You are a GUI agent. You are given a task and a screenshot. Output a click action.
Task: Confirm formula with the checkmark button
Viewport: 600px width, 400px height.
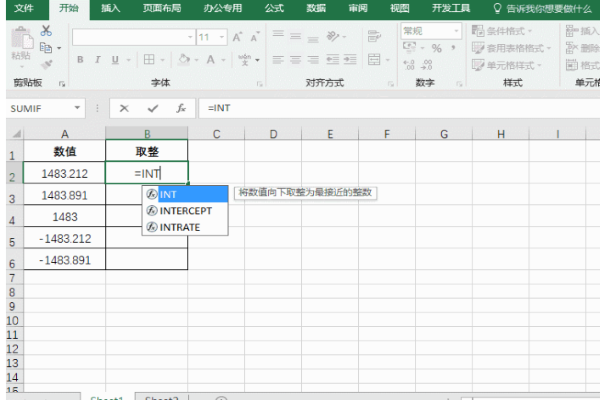point(153,108)
